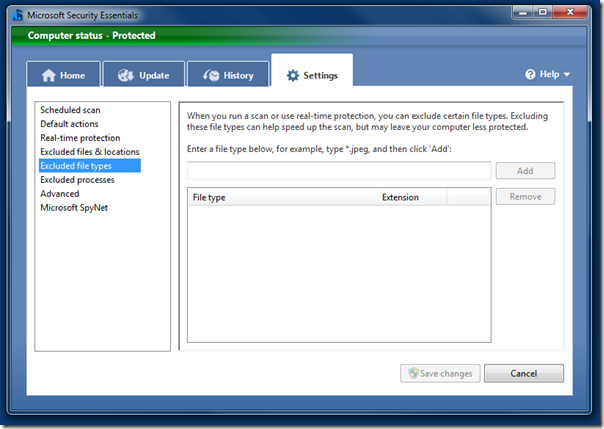Minimize the Security Essentials window
Screen dimensions: 604x429
pyautogui.click(x=523, y=12)
